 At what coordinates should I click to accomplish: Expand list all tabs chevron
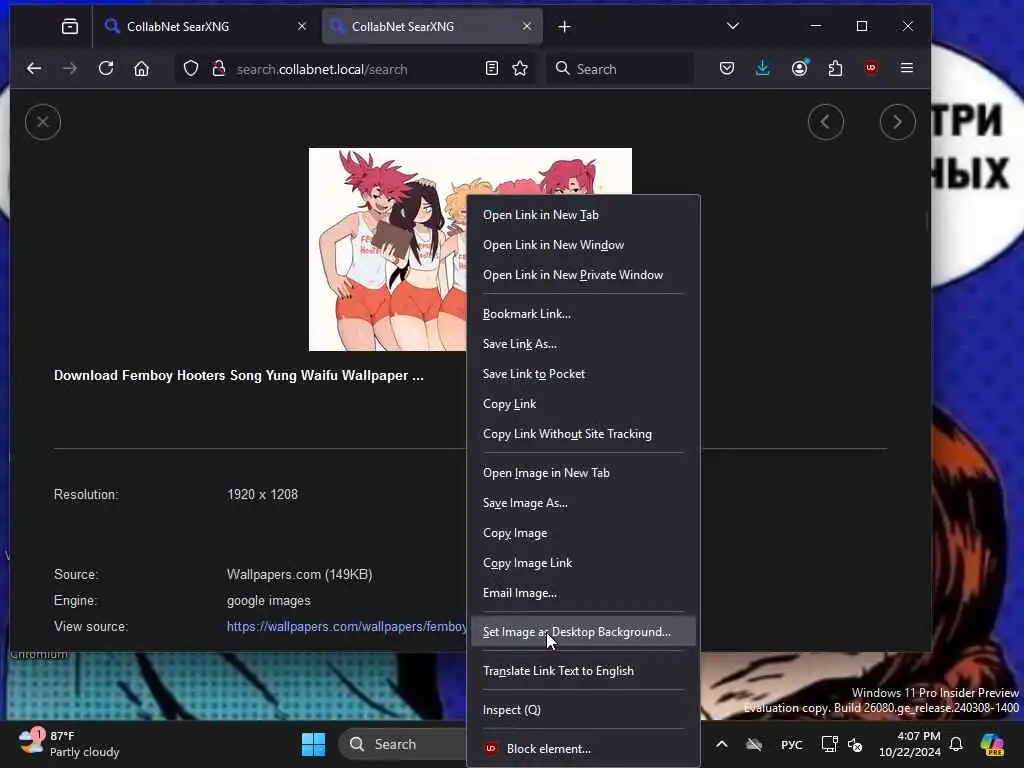733,26
